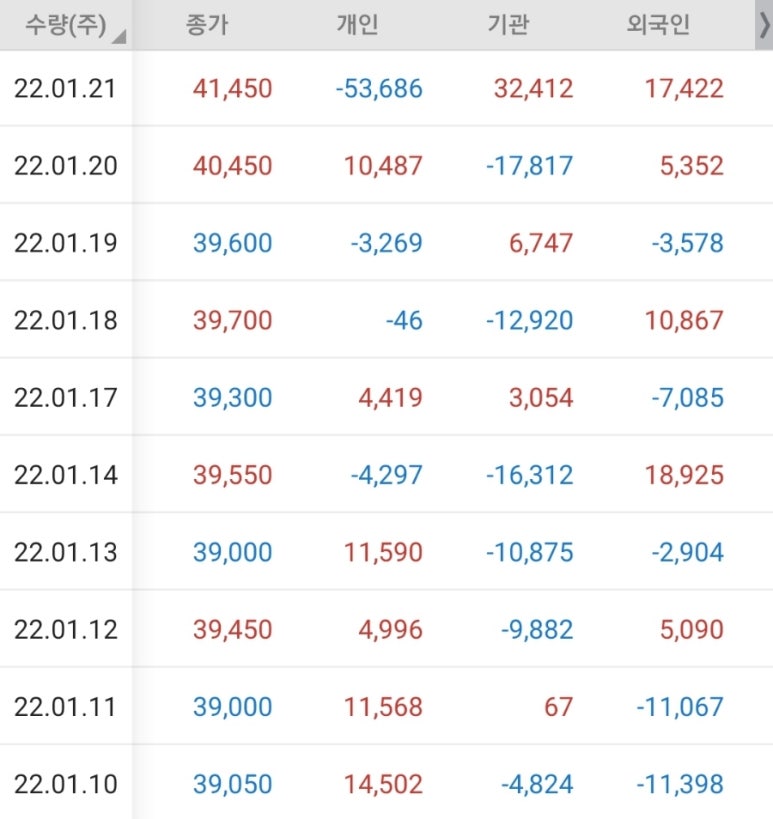
Task: Select the 22.01.10 date cell
Action: pyautogui.click(x=65, y=784)
